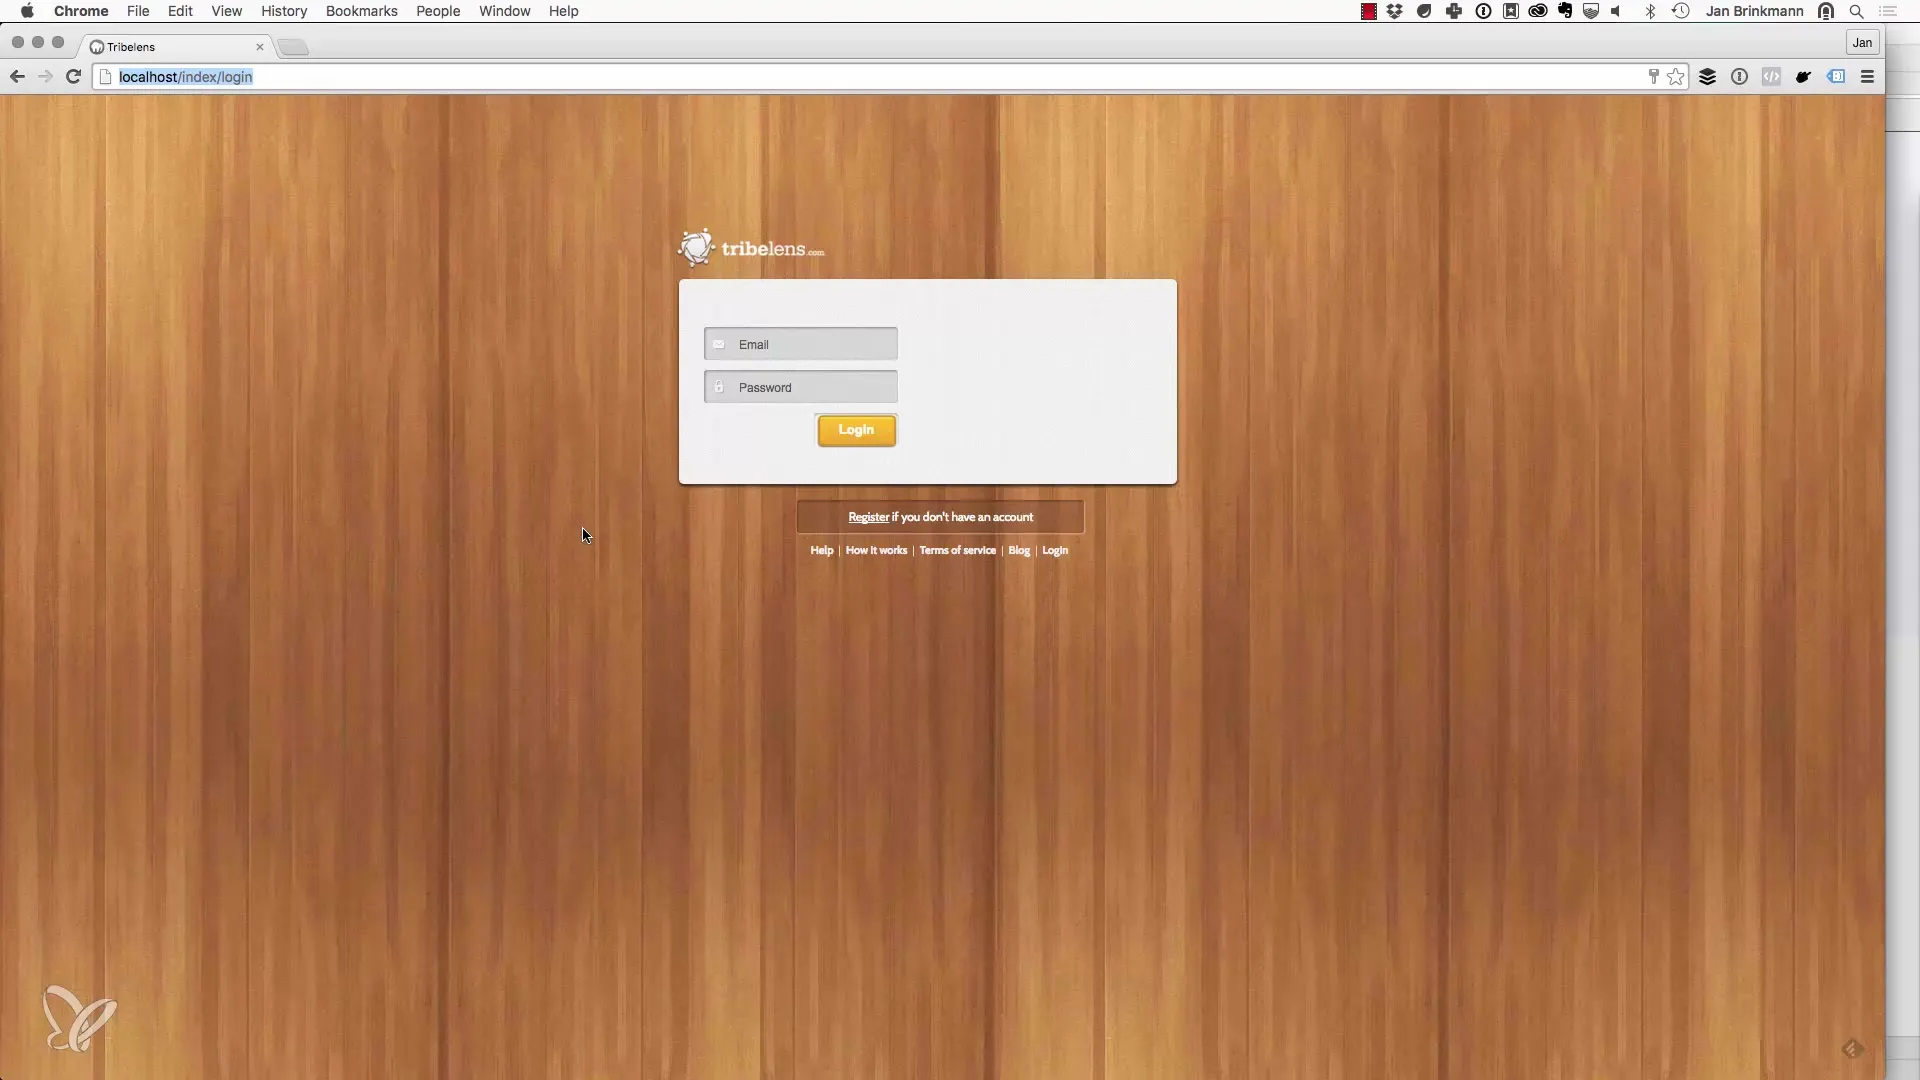The image size is (1920, 1080).
Task: Go forward in browser history
Action: point(45,77)
